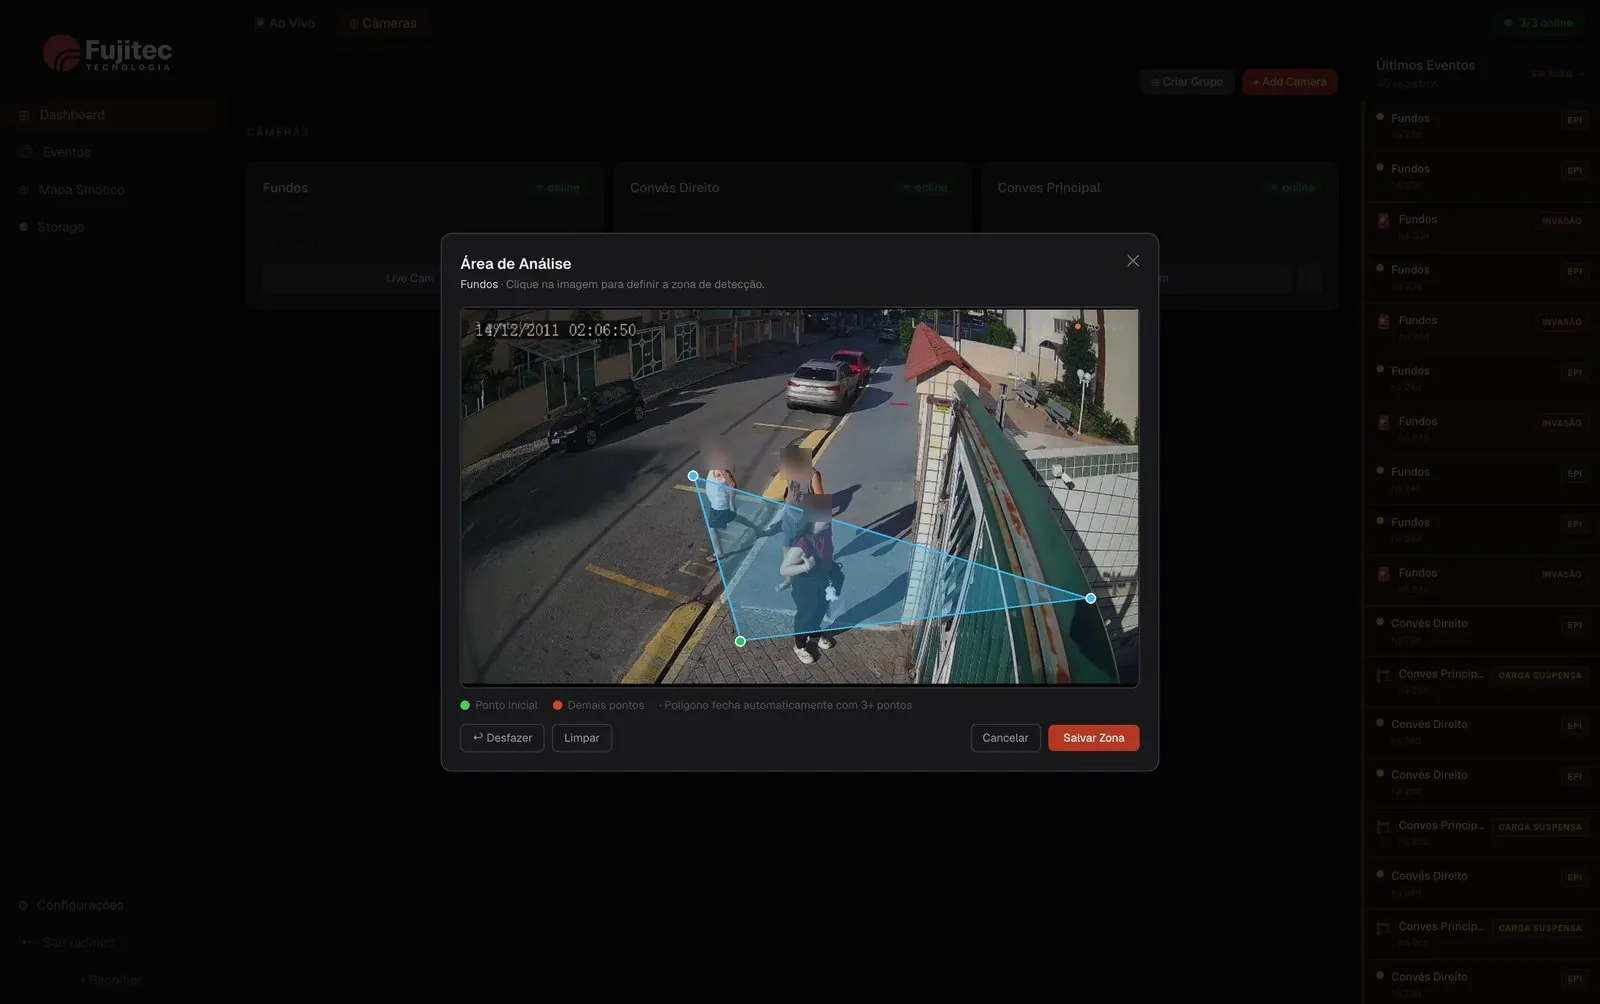Click the Fujitec Tecnologia logo
Viewport: 1600px width, 1004px height.
tap(107, 53)
